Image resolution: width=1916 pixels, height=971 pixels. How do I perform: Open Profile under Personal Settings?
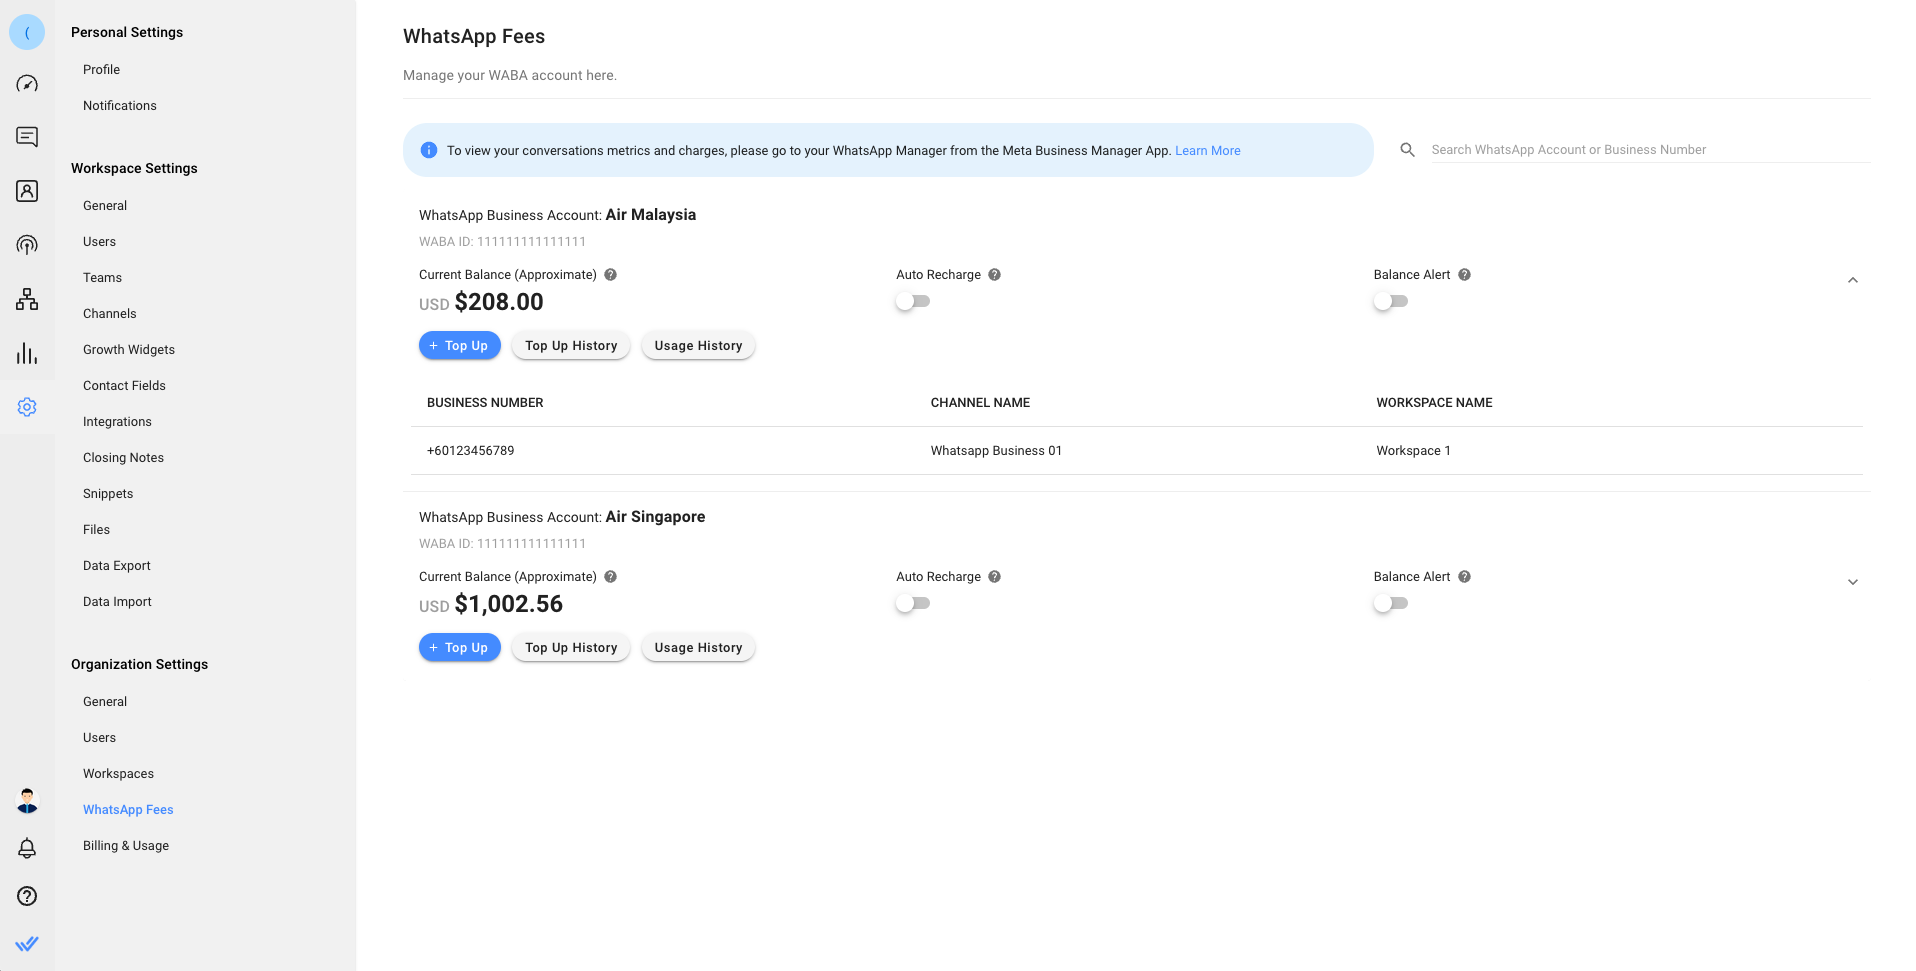click(x=101, y=70)
